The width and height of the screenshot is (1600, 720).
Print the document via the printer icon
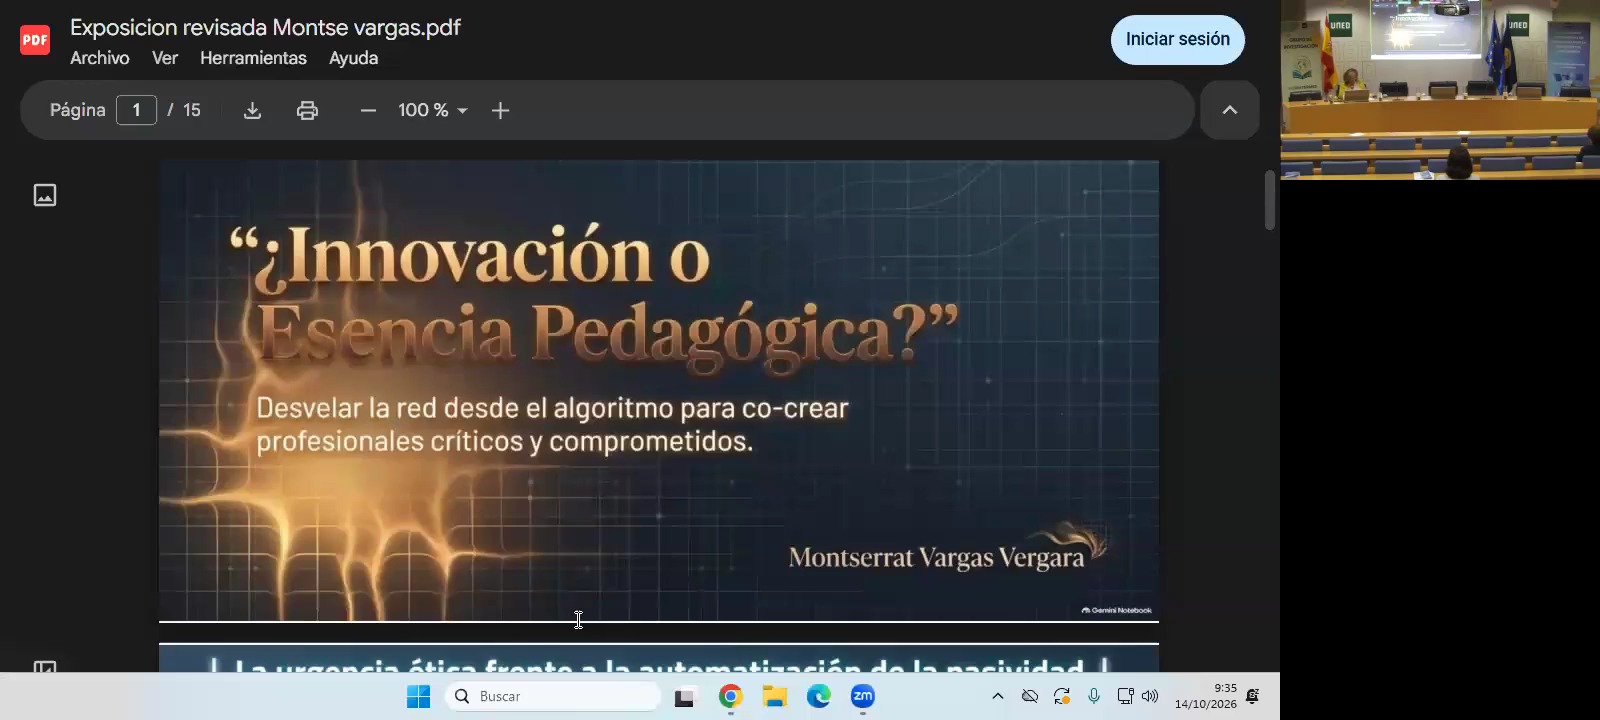coord(307,110)
